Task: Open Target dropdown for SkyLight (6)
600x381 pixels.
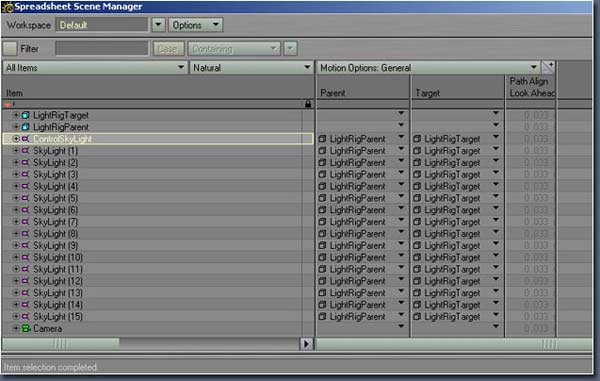Action: pos(496,208)
